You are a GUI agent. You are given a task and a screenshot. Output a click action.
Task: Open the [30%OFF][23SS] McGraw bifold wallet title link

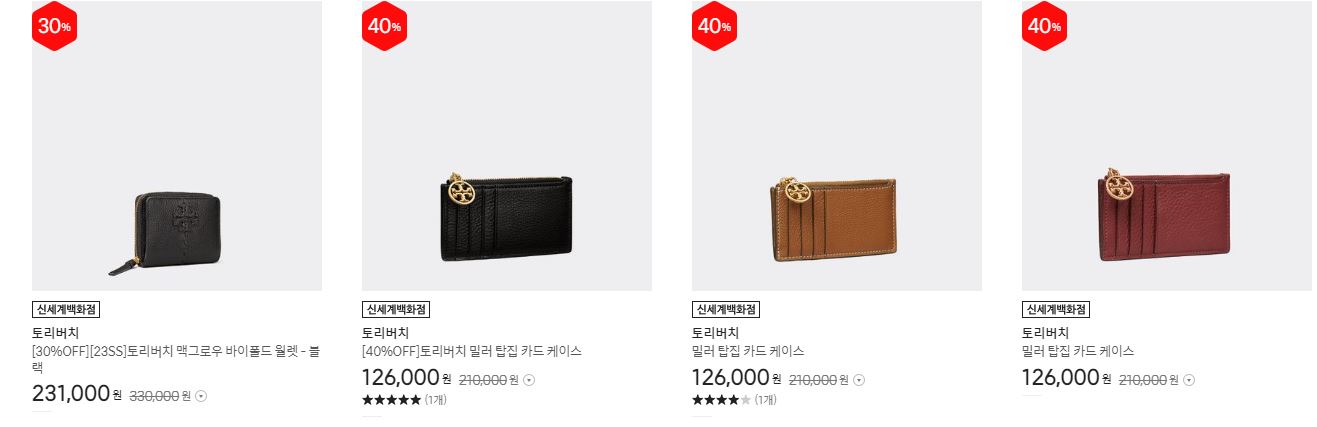[176, 359]
